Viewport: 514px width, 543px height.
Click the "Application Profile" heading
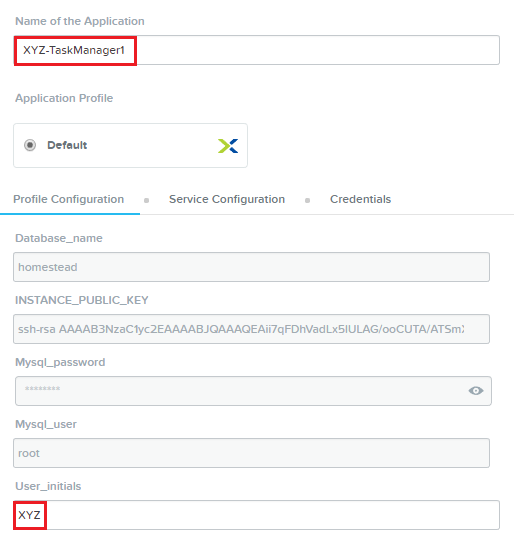(64, 98)
